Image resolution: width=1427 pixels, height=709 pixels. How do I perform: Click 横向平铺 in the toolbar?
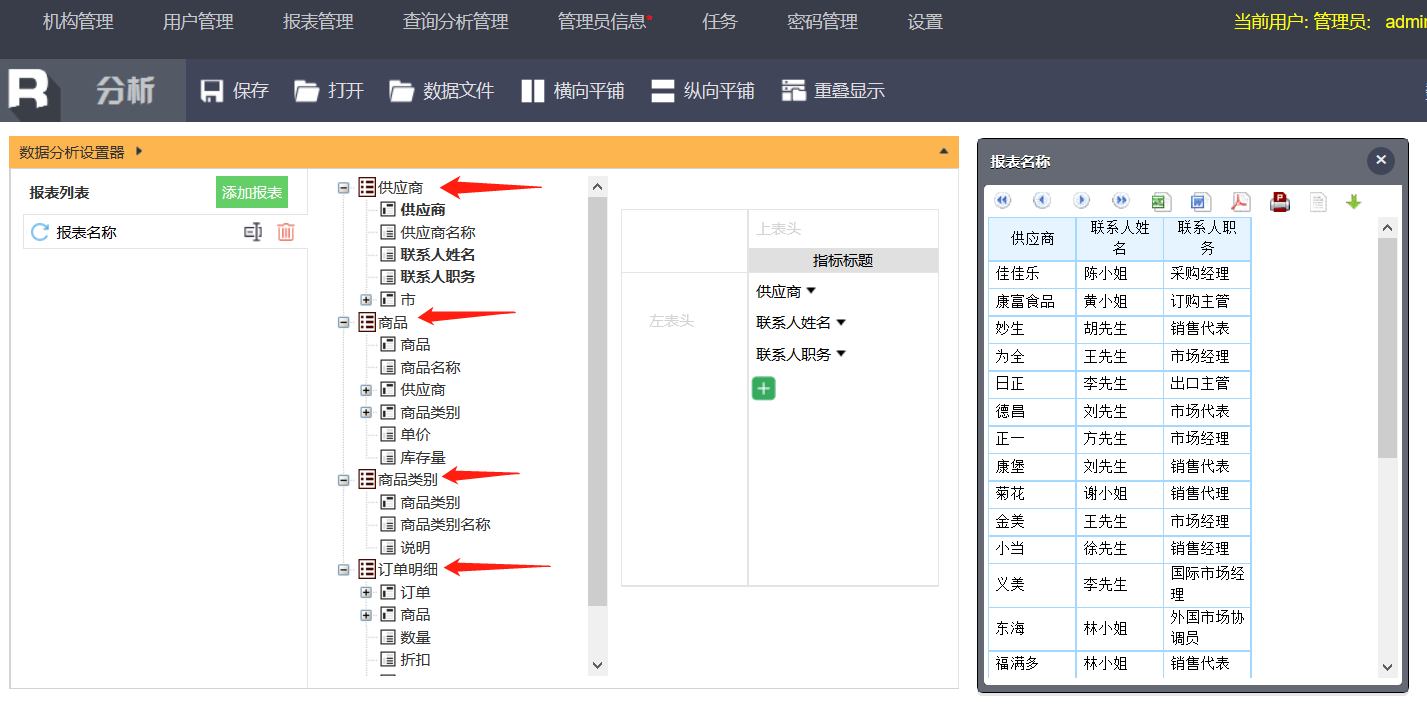point(573,91)
